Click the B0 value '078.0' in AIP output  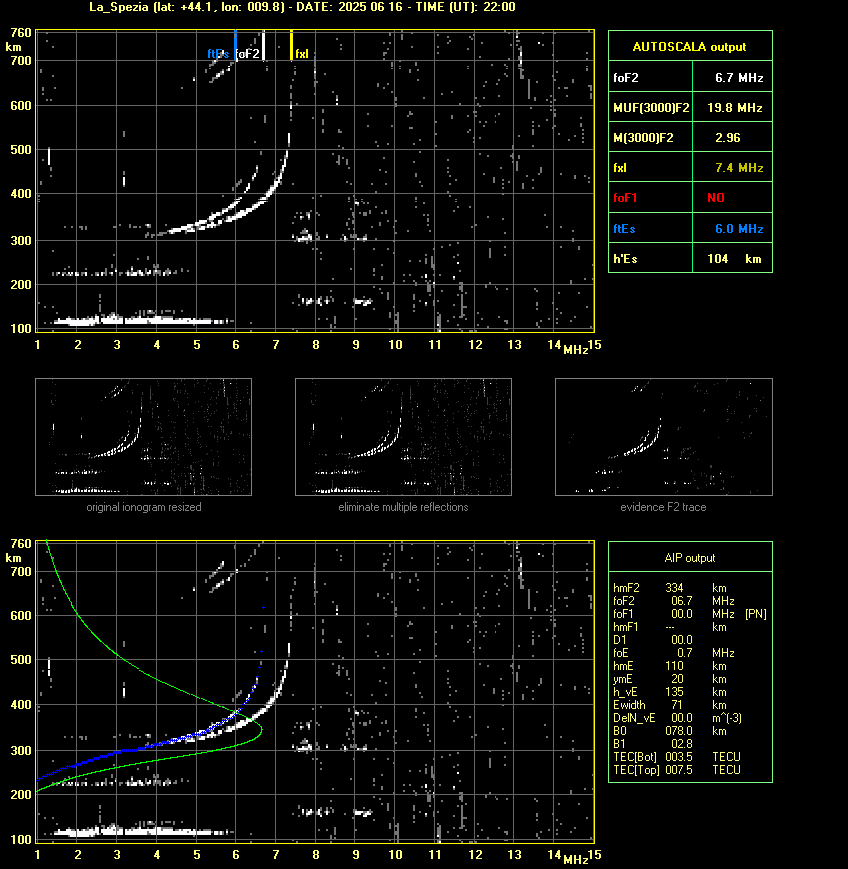click(x=678, y=730)
